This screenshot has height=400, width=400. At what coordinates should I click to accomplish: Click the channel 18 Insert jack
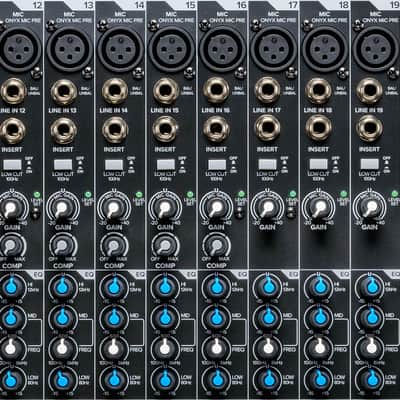[x=318, y=128]
